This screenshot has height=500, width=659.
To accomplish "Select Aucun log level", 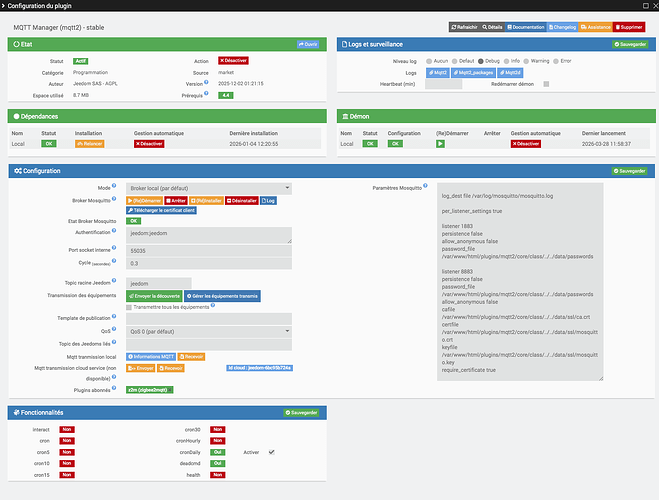I will pyautogui.click(x=429, y=61).
